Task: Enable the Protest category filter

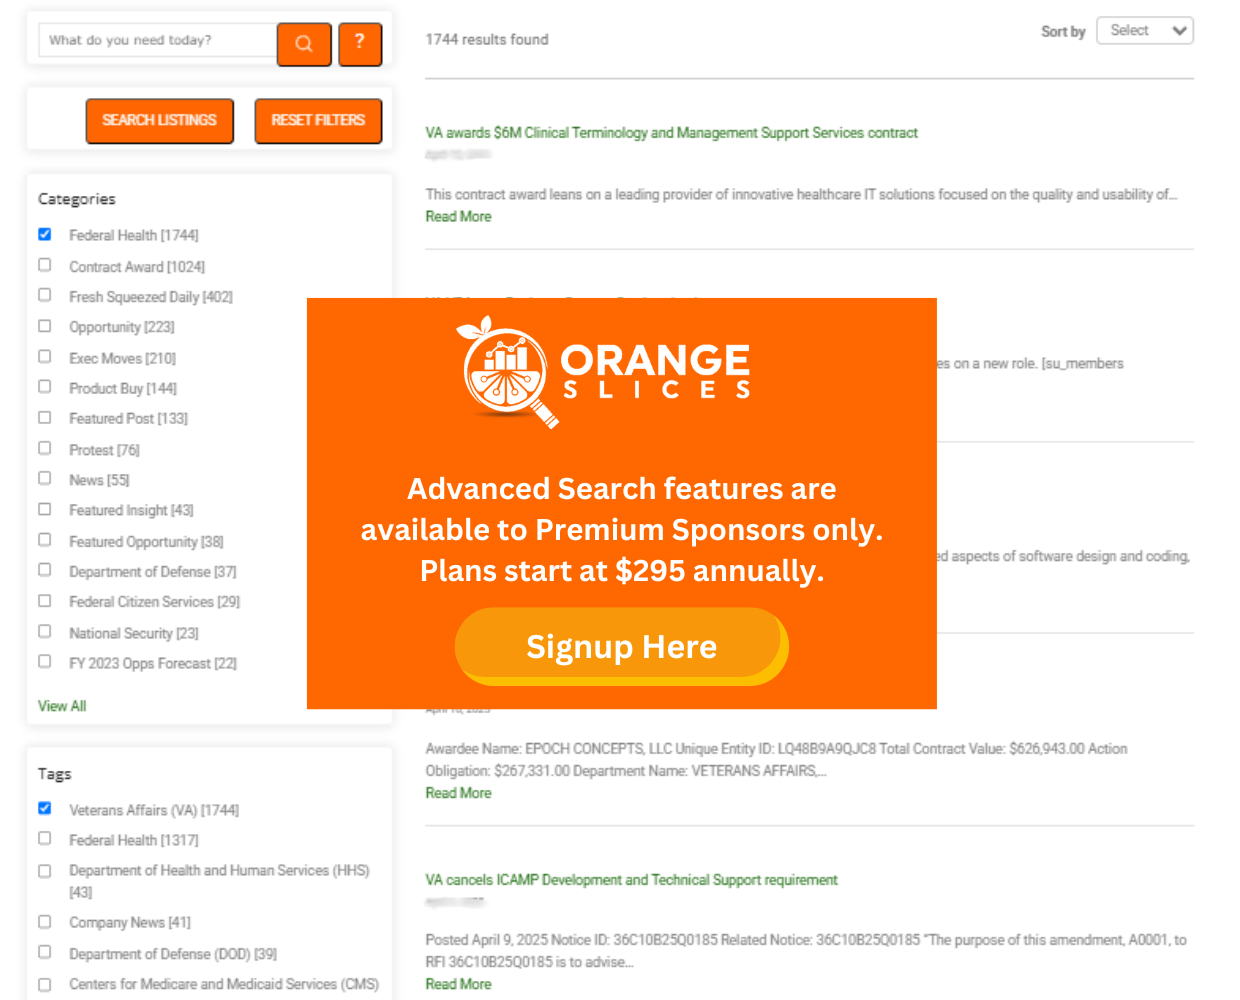Action: [x=44, y=448]
